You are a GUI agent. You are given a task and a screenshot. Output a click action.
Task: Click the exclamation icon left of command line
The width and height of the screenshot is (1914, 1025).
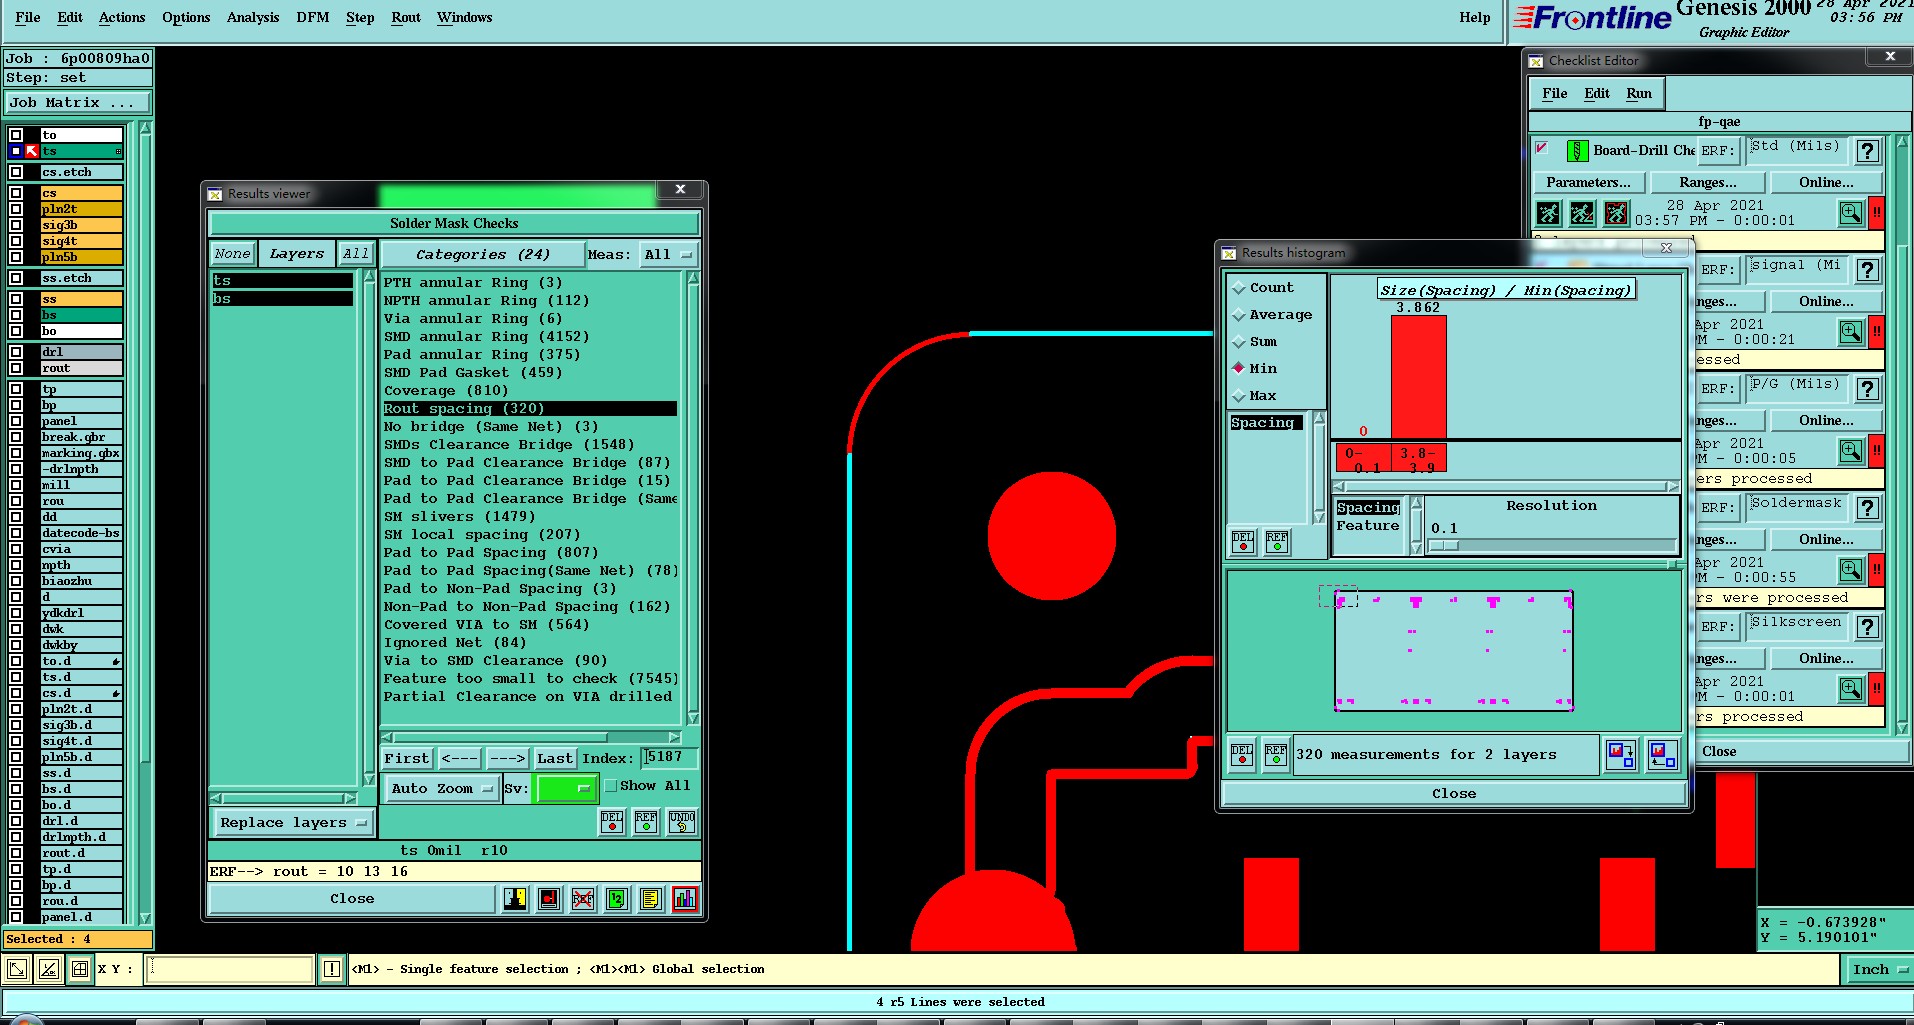click(332, 969)
